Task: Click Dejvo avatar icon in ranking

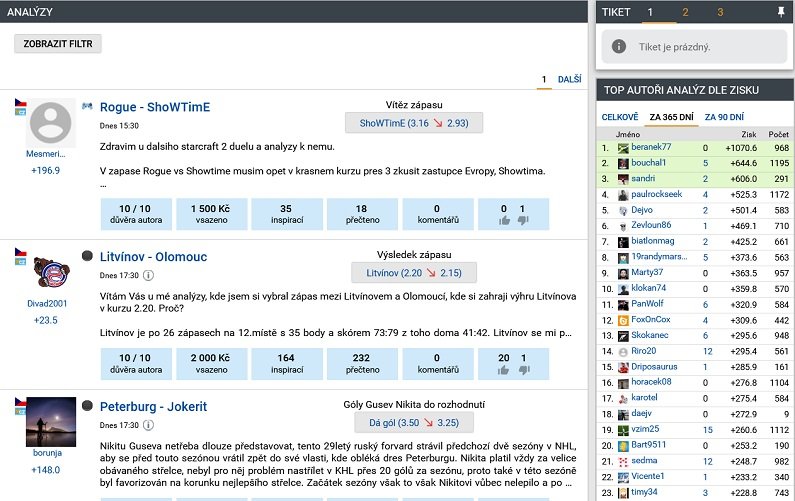Action: click(x=623, y=210)
